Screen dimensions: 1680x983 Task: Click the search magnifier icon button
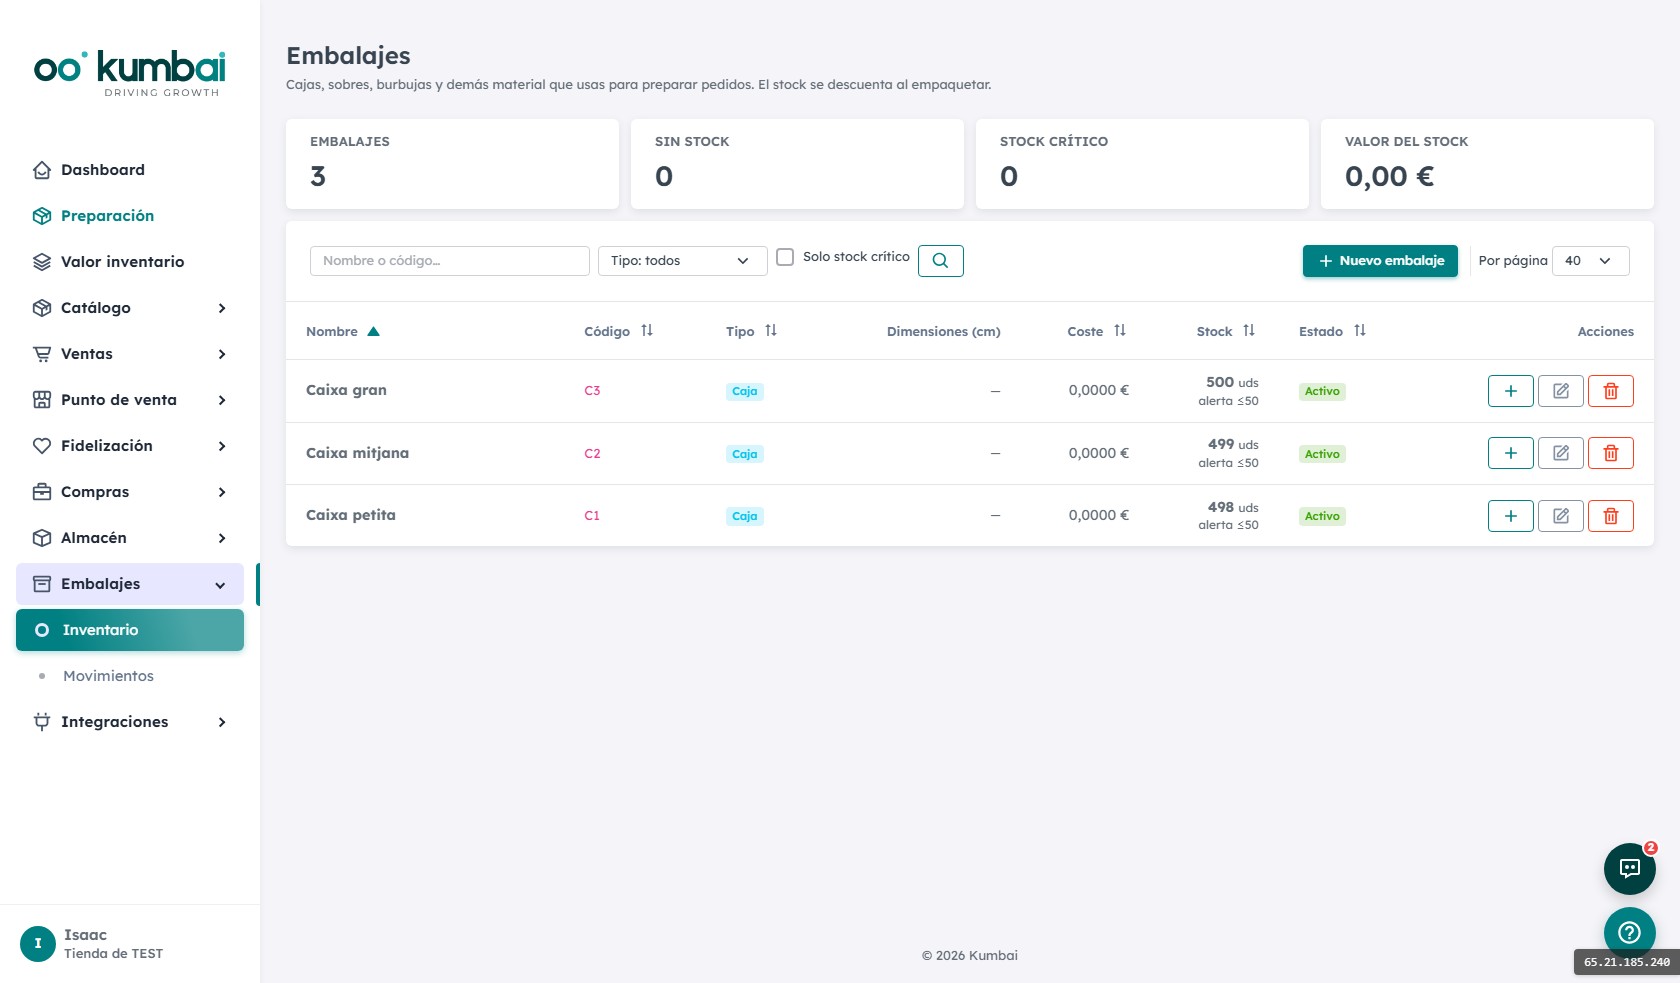pos(940,261)
